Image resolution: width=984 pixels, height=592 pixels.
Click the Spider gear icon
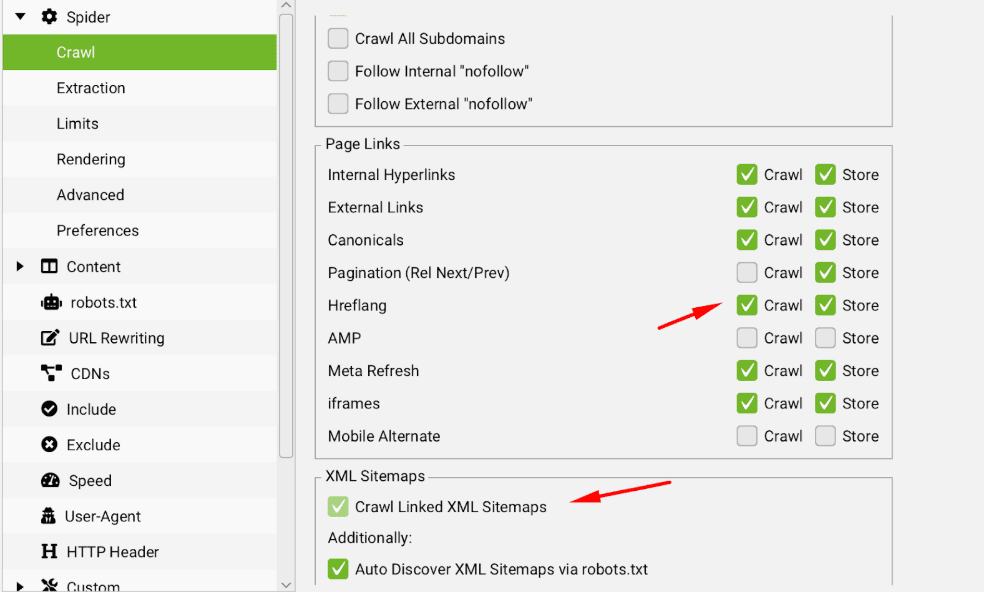tap(49, 17)
